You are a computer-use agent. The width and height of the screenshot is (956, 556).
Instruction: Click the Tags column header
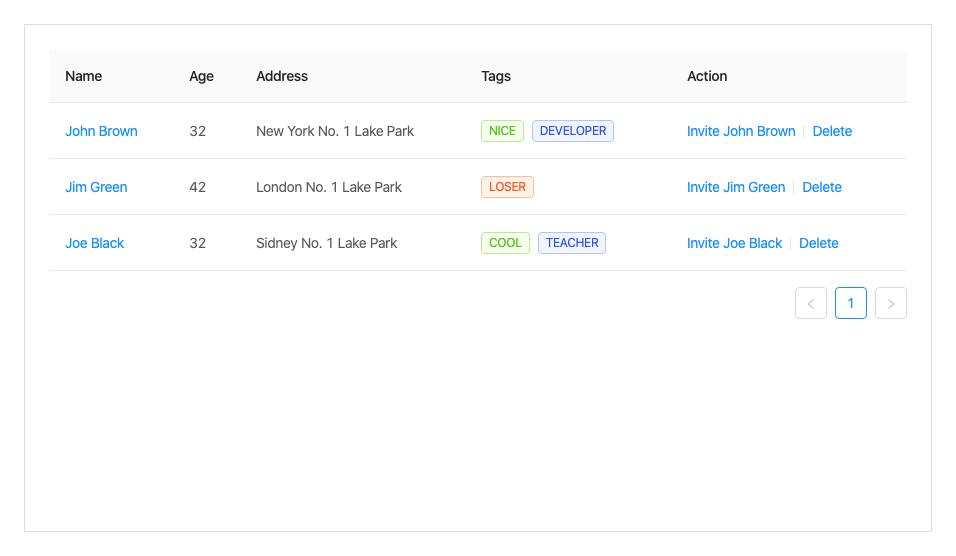(x=496, y=76)
